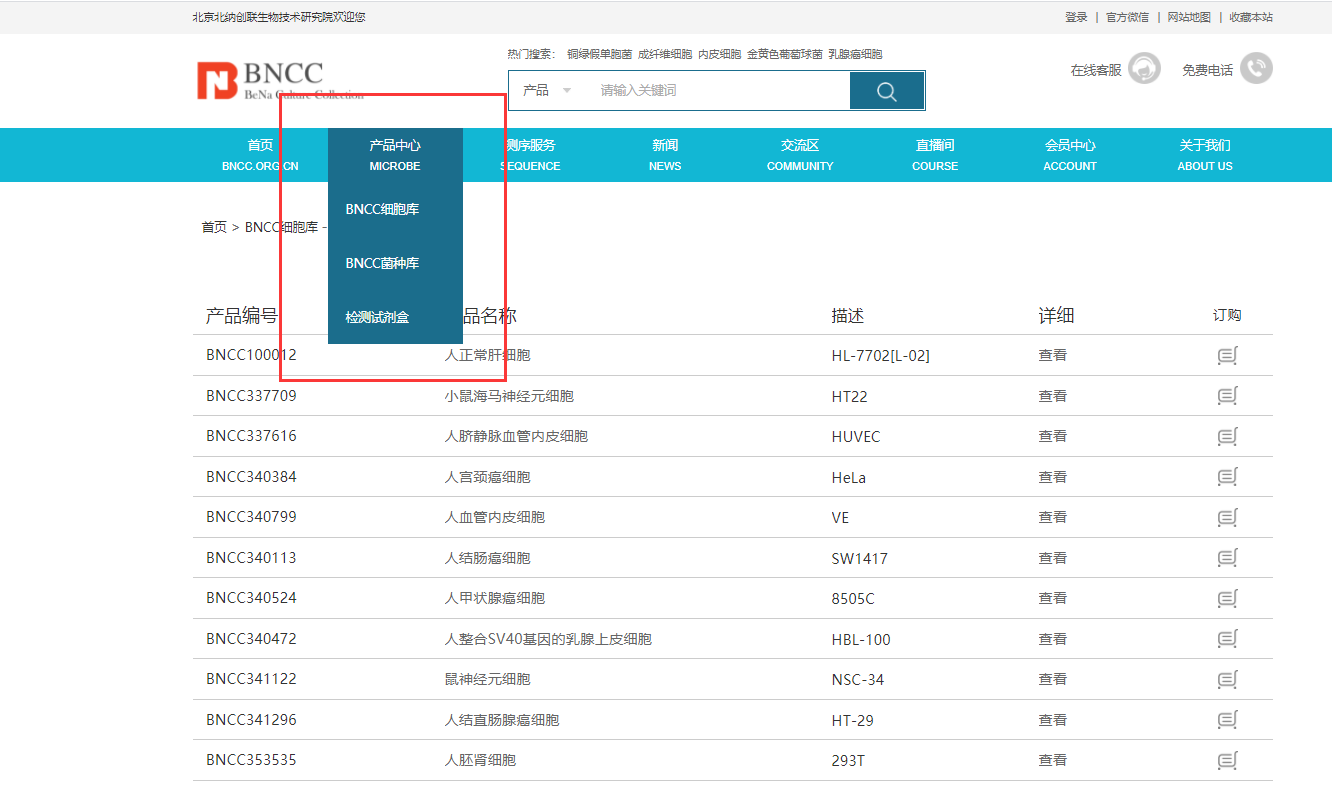This screenshot has width=1332, height=785.
Task: Open the 首页 navigation item
Action: coord(260,155)
